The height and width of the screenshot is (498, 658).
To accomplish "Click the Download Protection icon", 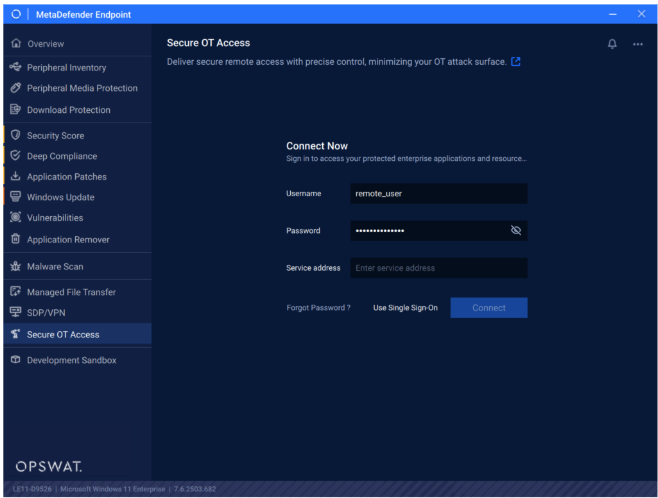I will click(x=16, y=110).
